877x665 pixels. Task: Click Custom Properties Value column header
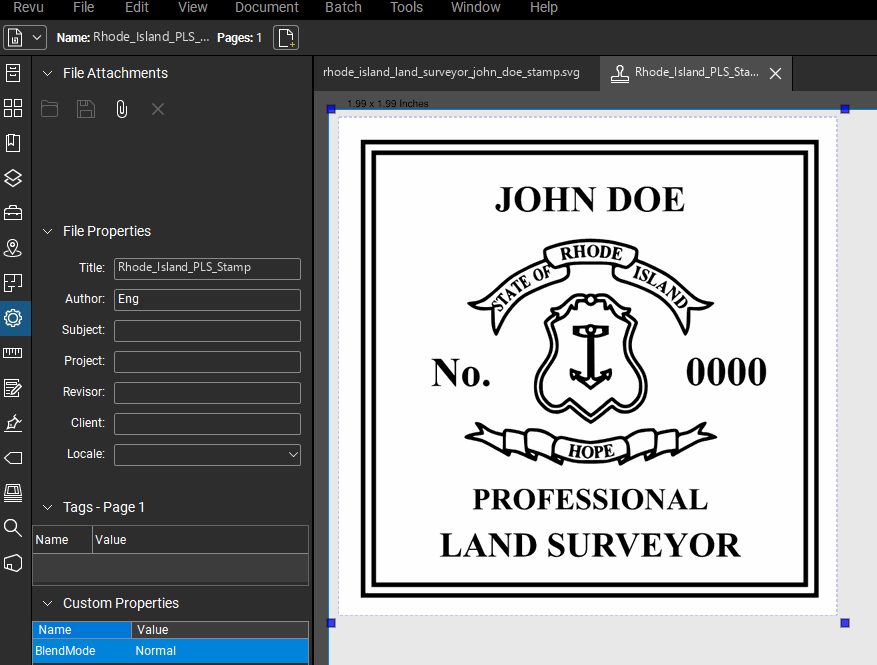pyautogui.click(x=220, y=630)
